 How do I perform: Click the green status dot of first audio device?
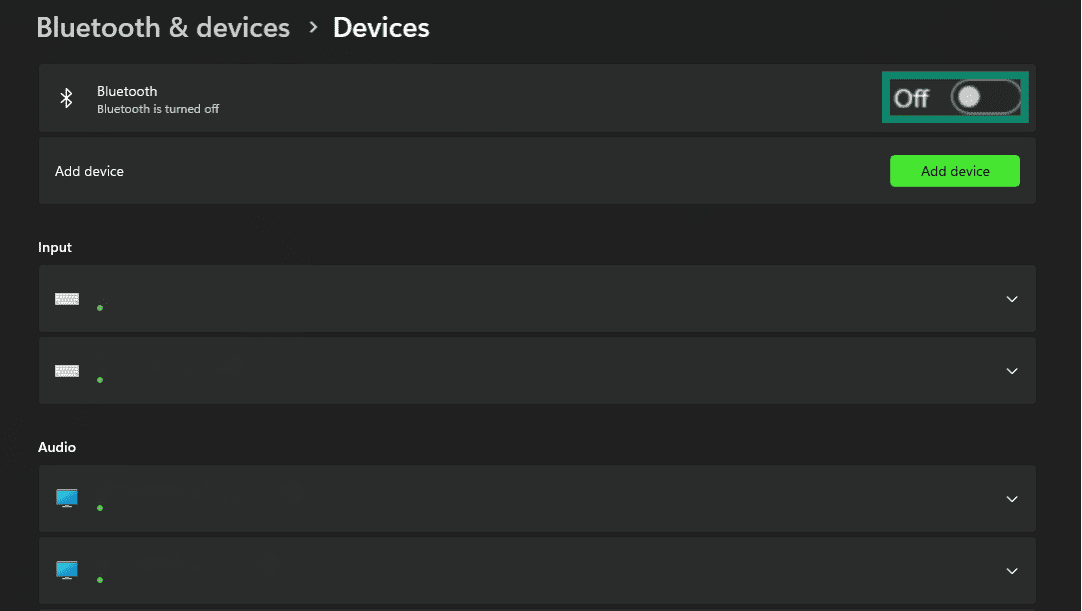click(x=100, y=508)
